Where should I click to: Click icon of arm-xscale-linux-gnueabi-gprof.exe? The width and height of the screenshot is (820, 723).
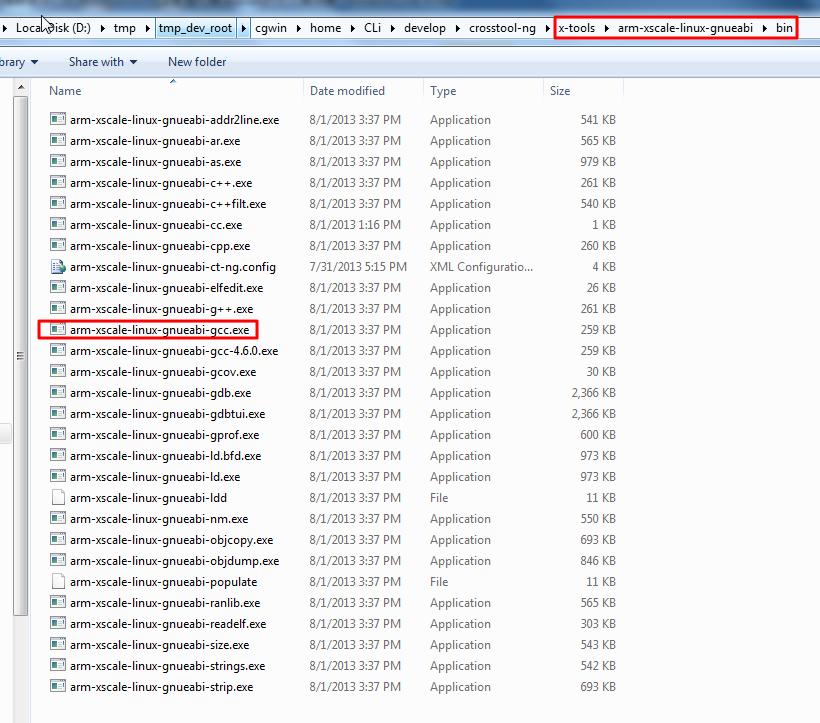[x=58, y=434]
